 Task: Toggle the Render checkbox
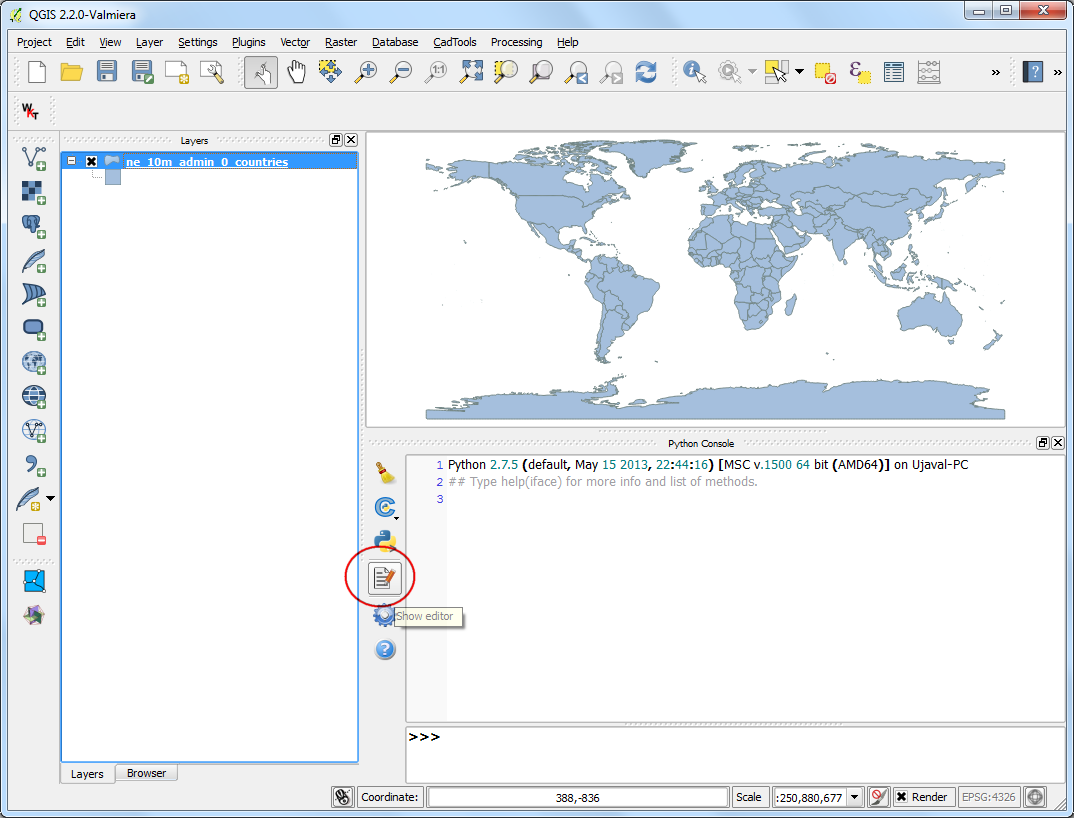(x=901, y=797)
